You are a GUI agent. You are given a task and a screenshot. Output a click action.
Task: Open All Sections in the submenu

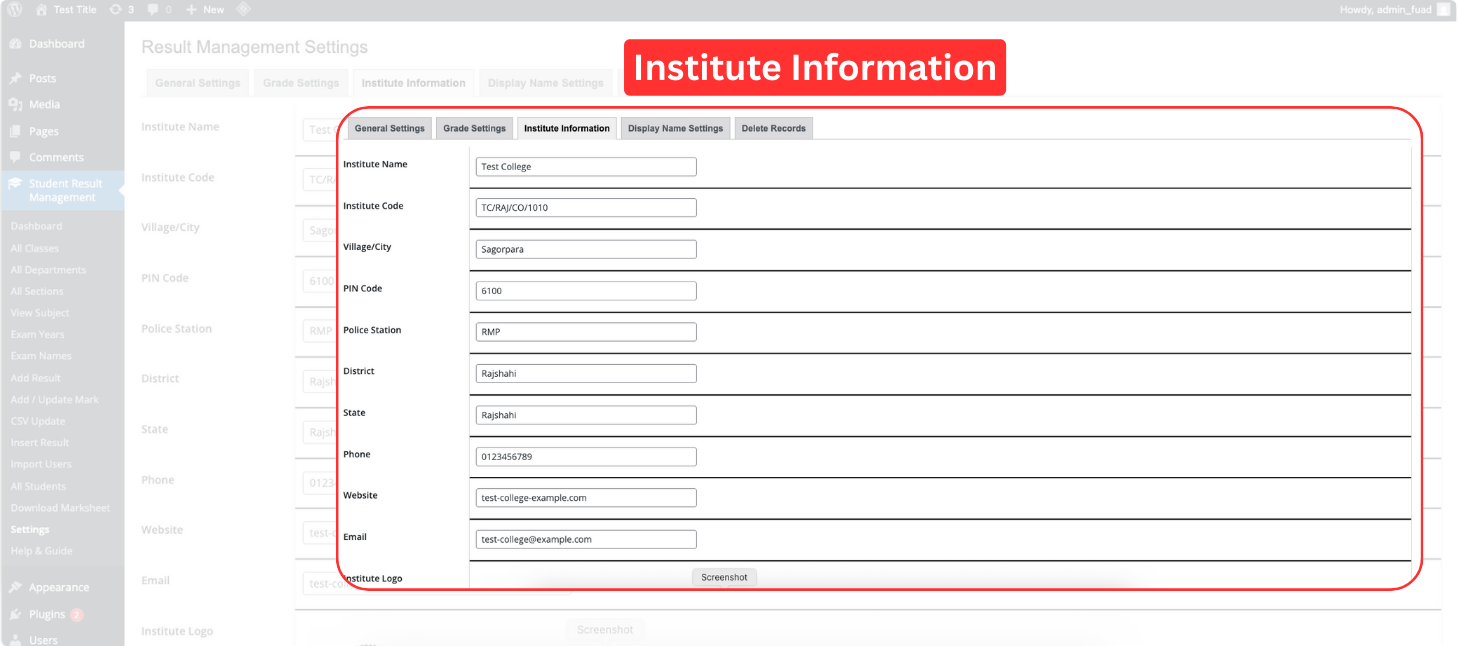point(37,291)
